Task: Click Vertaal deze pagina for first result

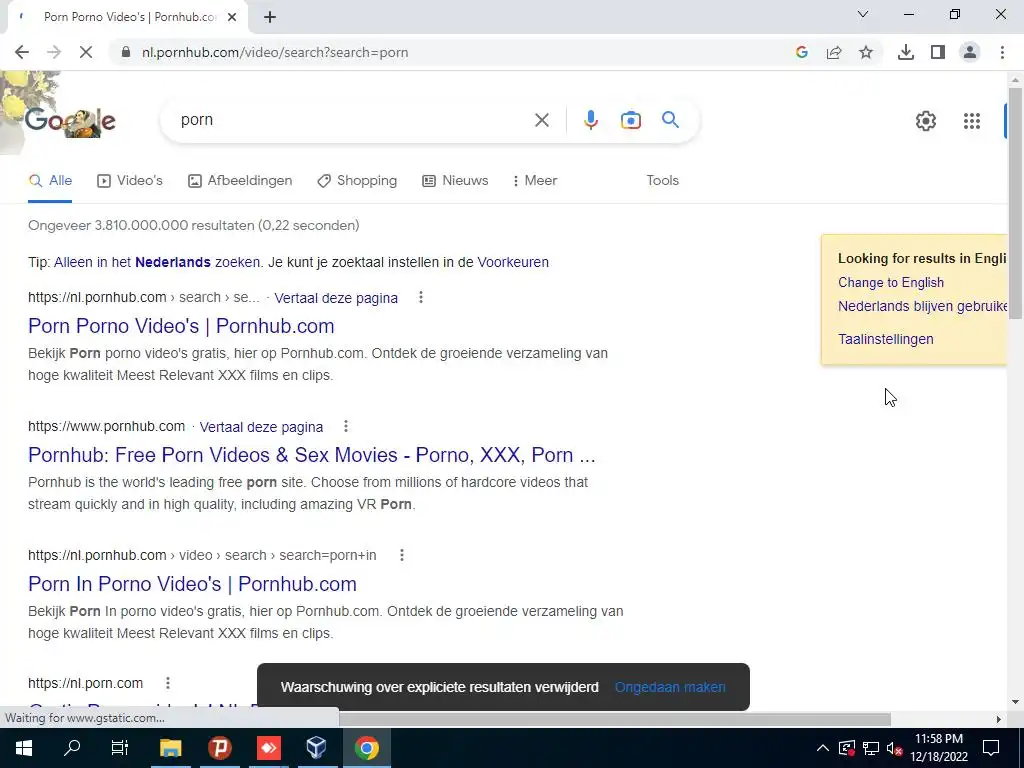Action: click(x=336, y=298)
